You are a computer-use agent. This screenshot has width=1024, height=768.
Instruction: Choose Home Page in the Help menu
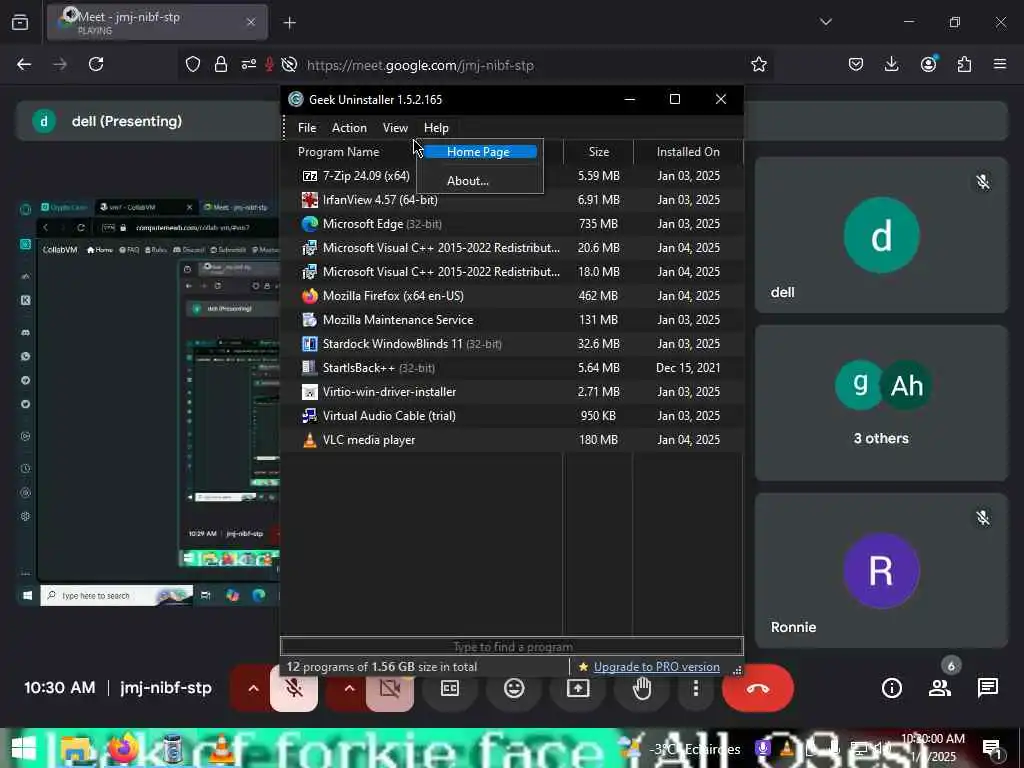[x=479, y=152]
